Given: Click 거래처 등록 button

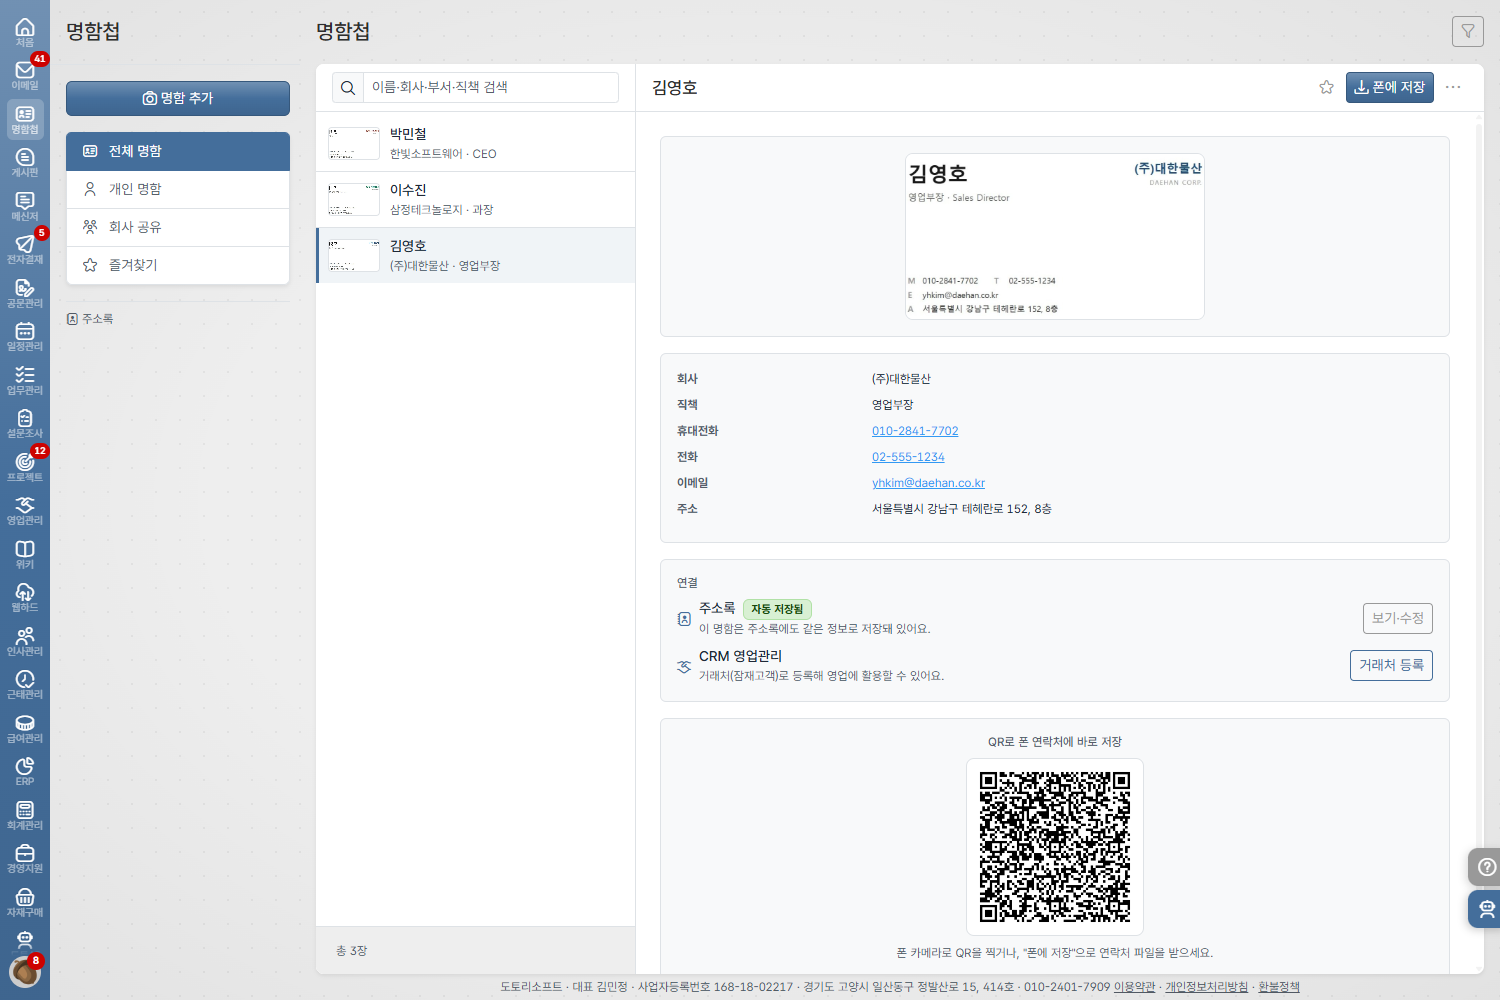Looking at the screenshot, I should point(1391,665).
